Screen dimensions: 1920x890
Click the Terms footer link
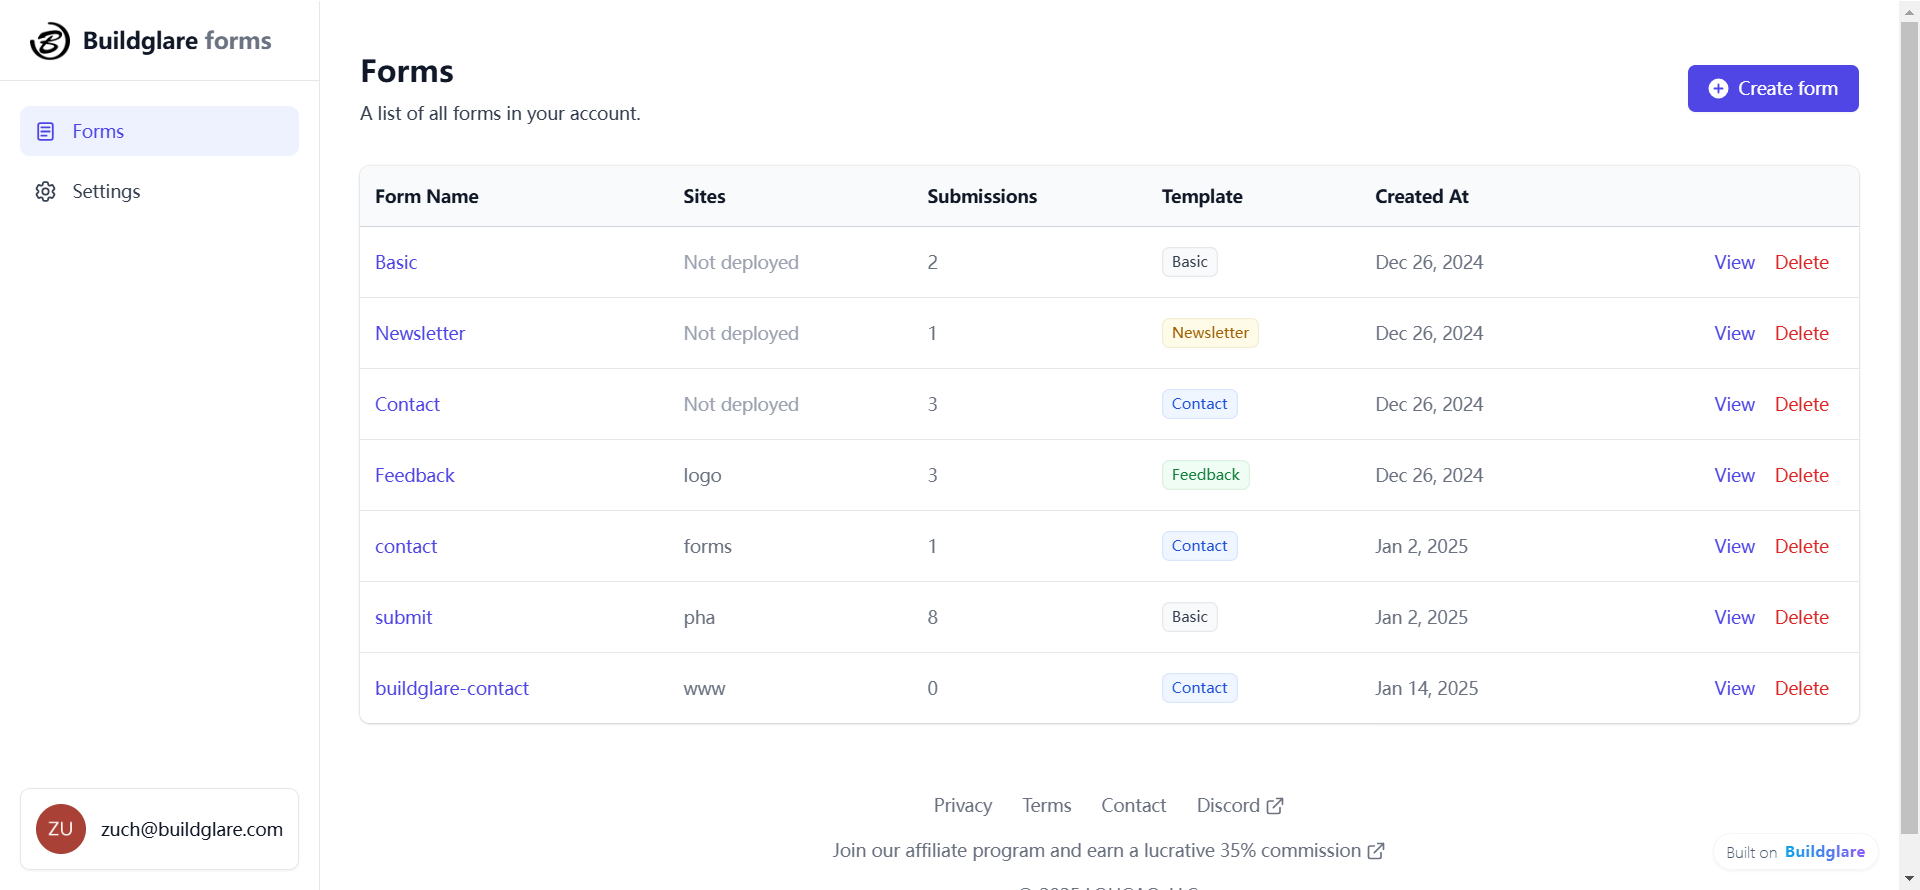[x=1046, y=806]
